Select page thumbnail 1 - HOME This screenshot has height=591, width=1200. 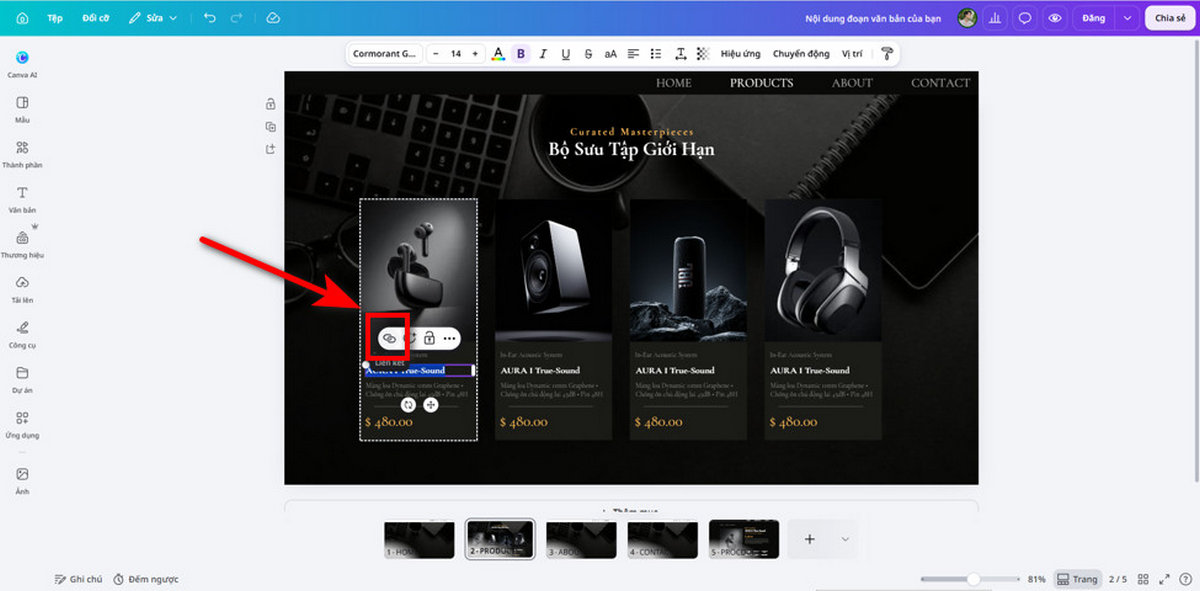(419, 539)
